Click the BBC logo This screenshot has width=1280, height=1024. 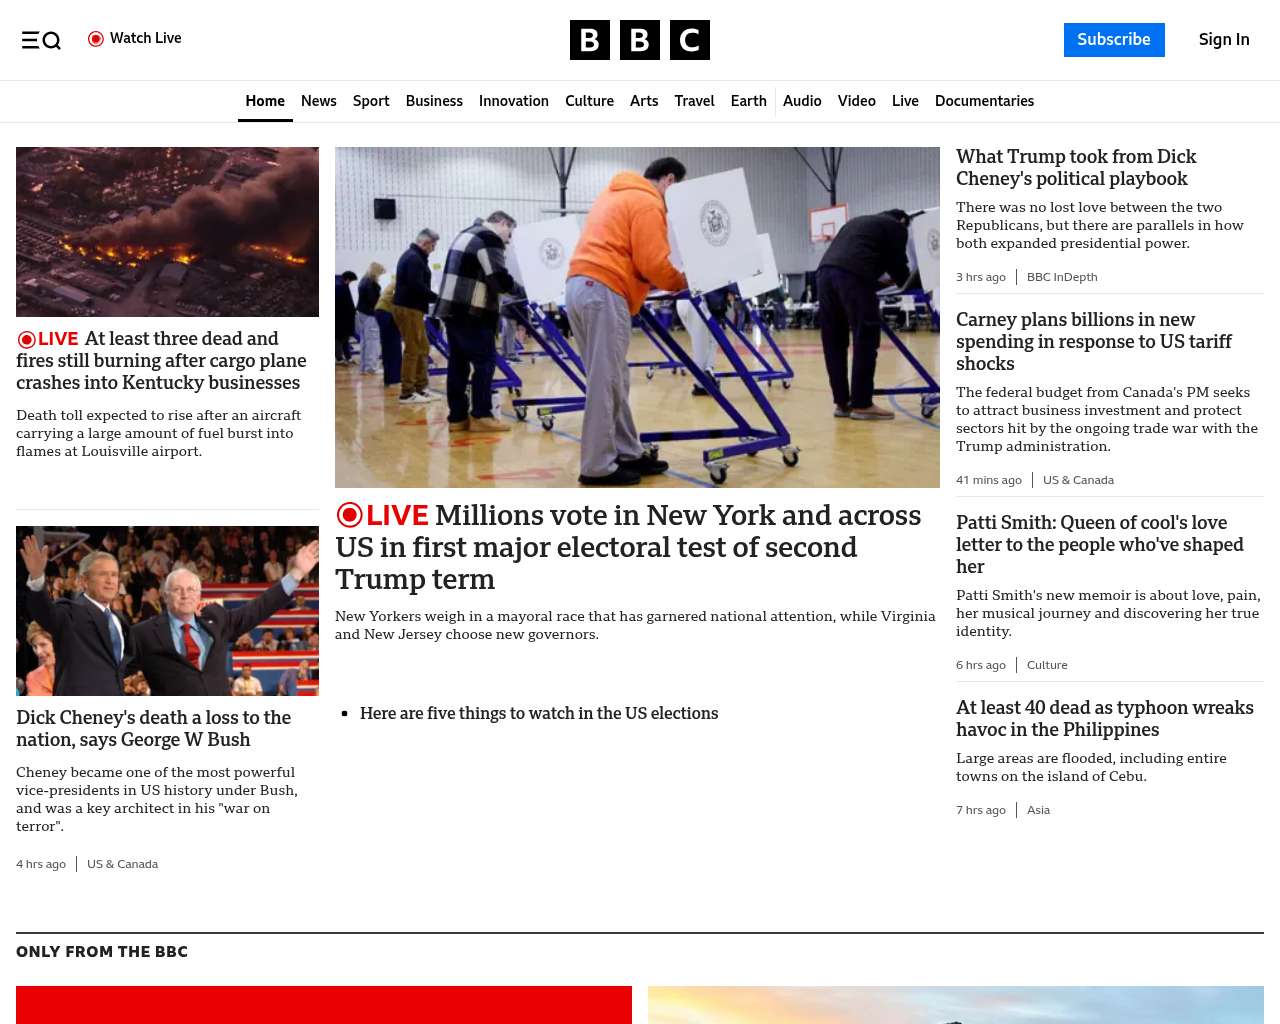pyautogui.click(x=639, y=40)
